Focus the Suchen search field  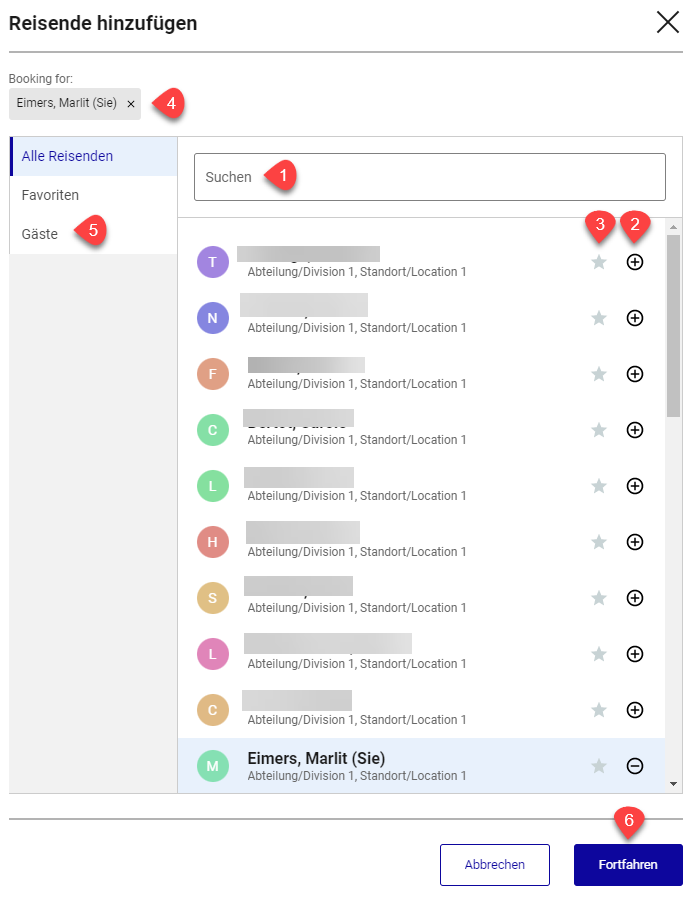[430, 177]
